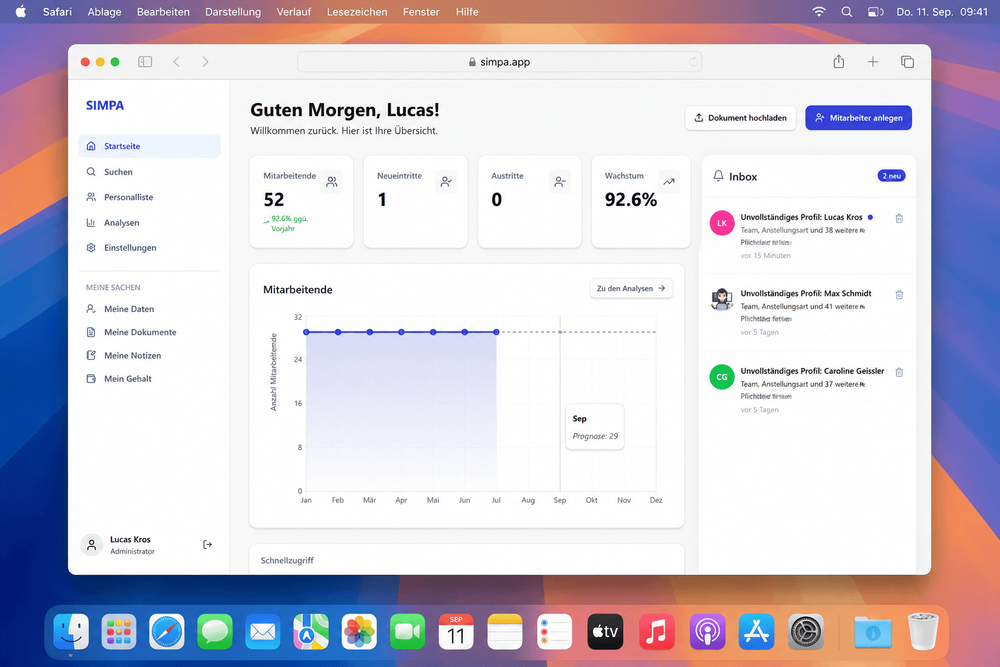Click the '2 neu' badge in Inbox
Image resolution: width=1000 pixels, height=667 pixels.
(892, 176)
